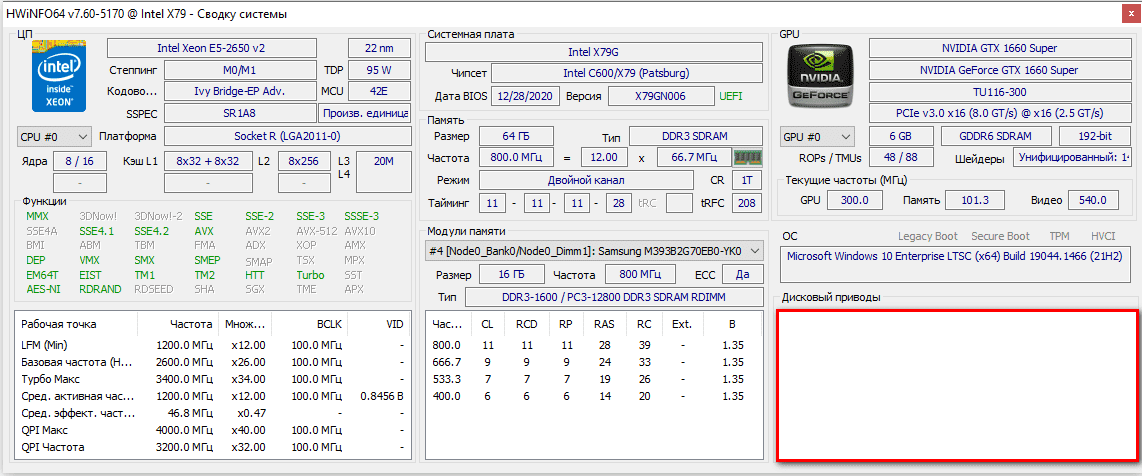Click the timing value 28 field
Viewport: 1142px width, 476px height.
pos(618,203)
